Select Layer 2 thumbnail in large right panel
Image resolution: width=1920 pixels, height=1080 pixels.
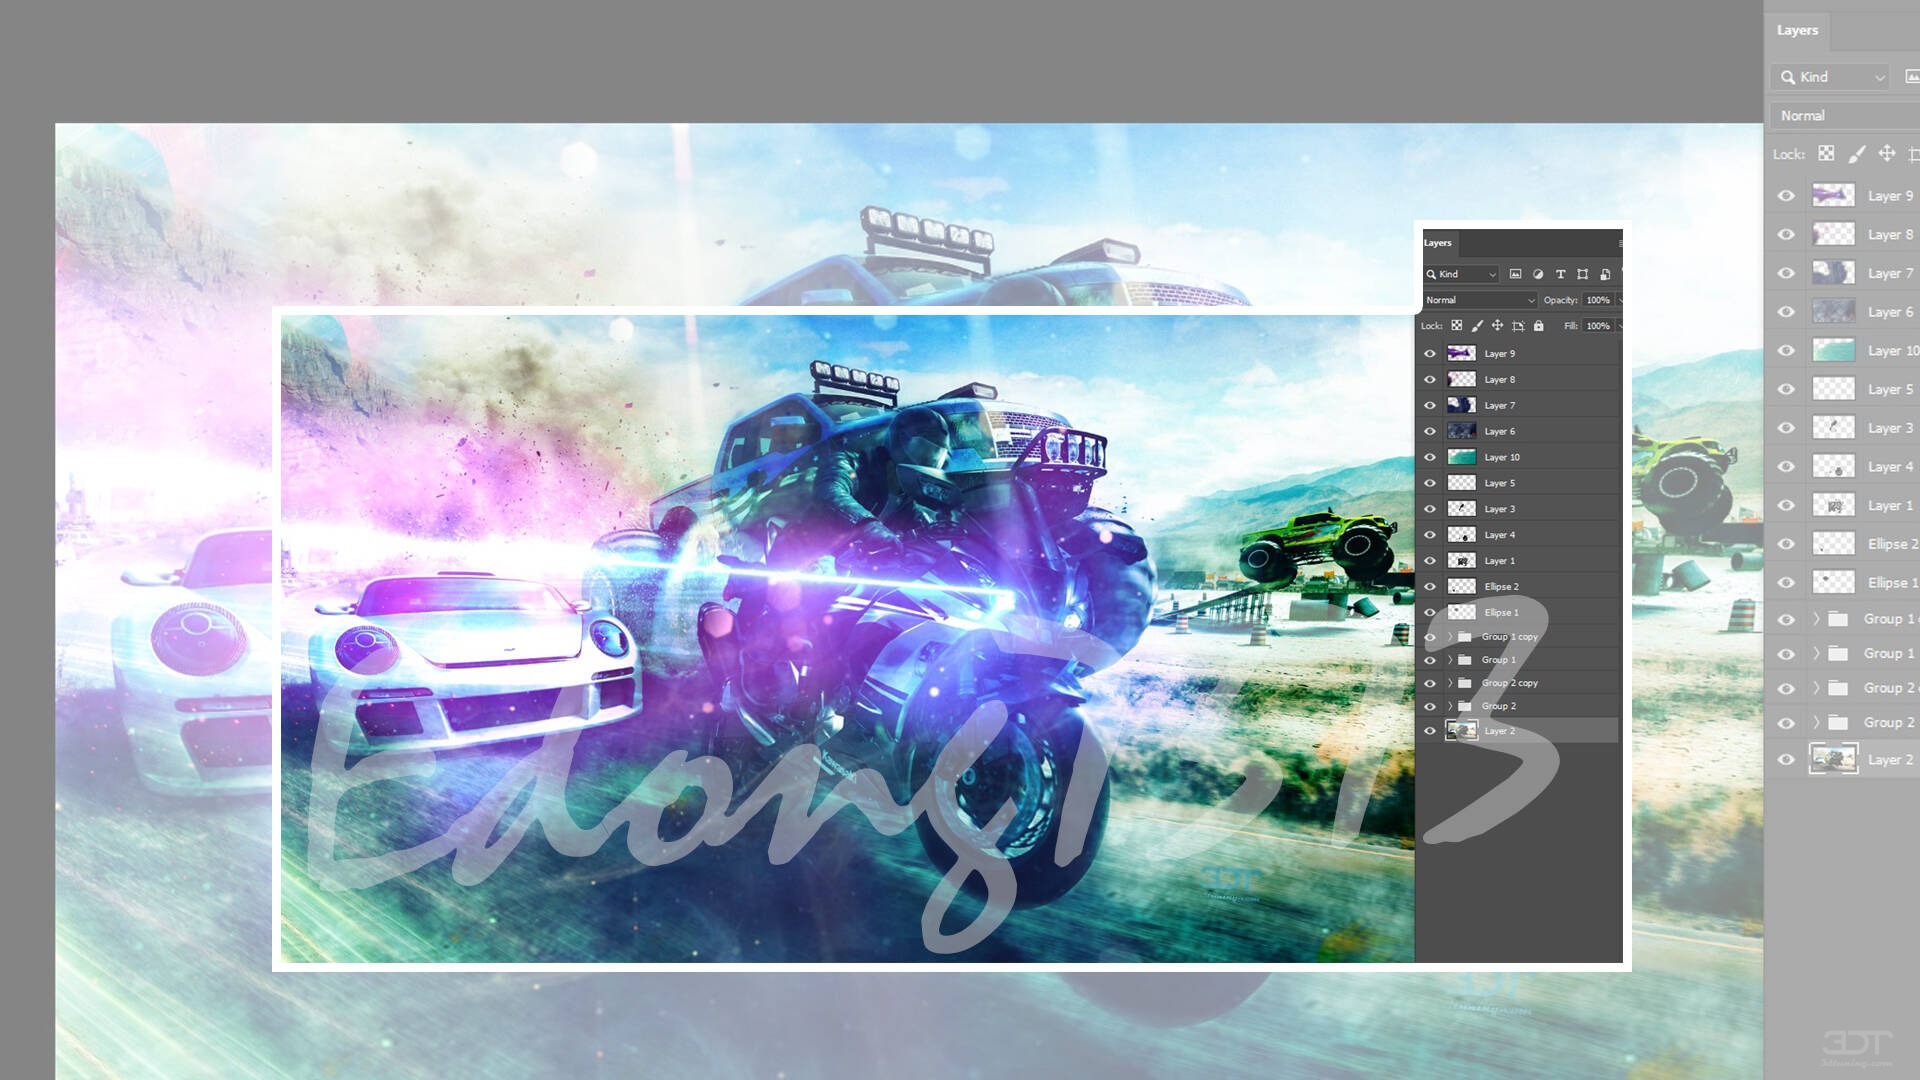pyautogui.click(x=1833, y=759)
